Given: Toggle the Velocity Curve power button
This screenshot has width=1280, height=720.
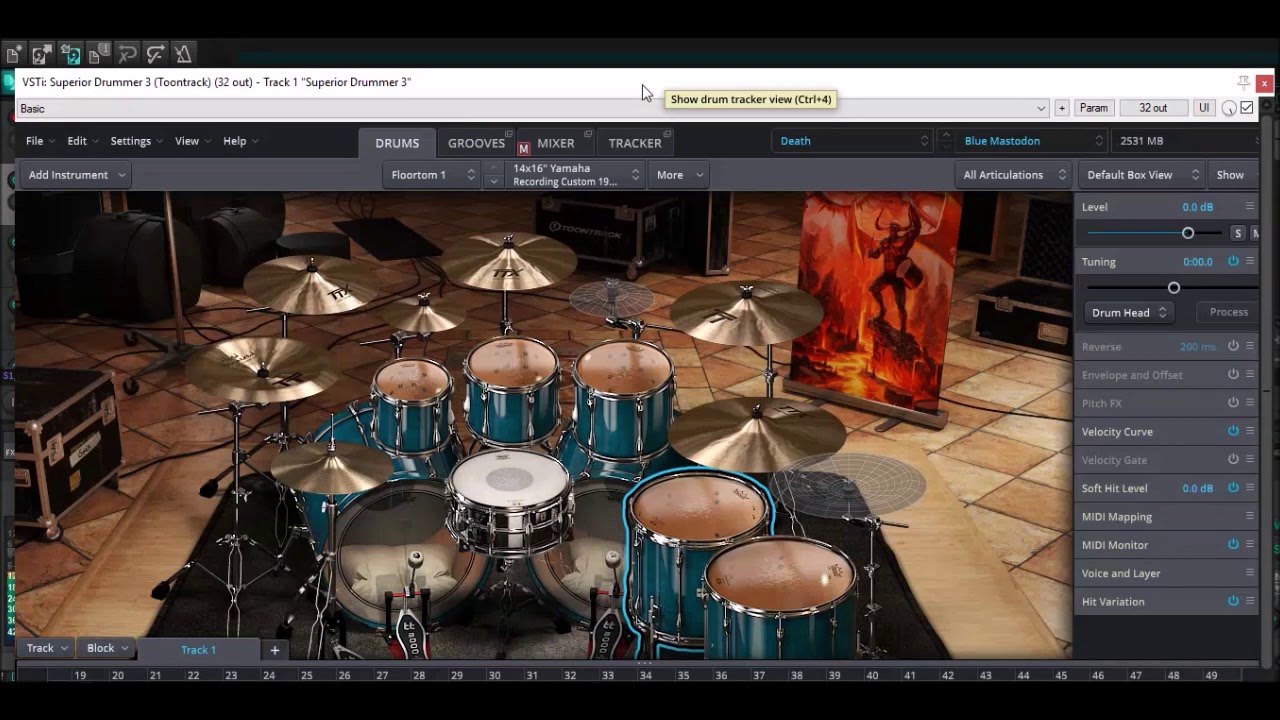Looking at the screenshot, I should tap(1233, 431).
